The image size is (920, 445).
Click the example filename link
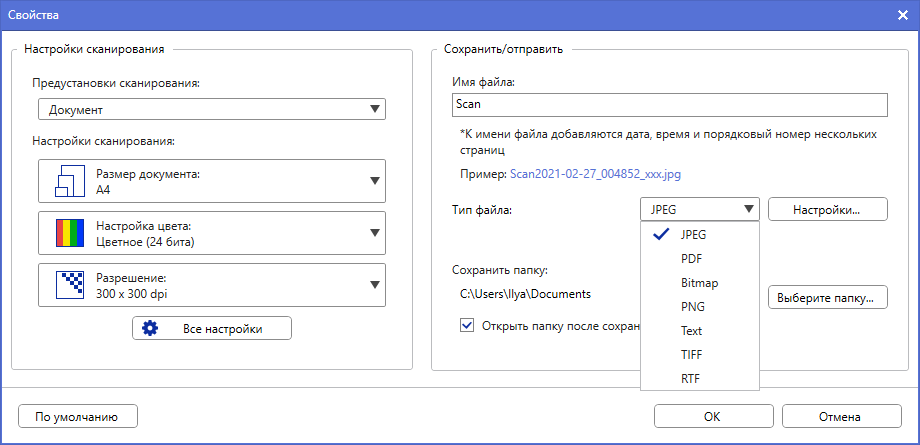pos(595,174)
